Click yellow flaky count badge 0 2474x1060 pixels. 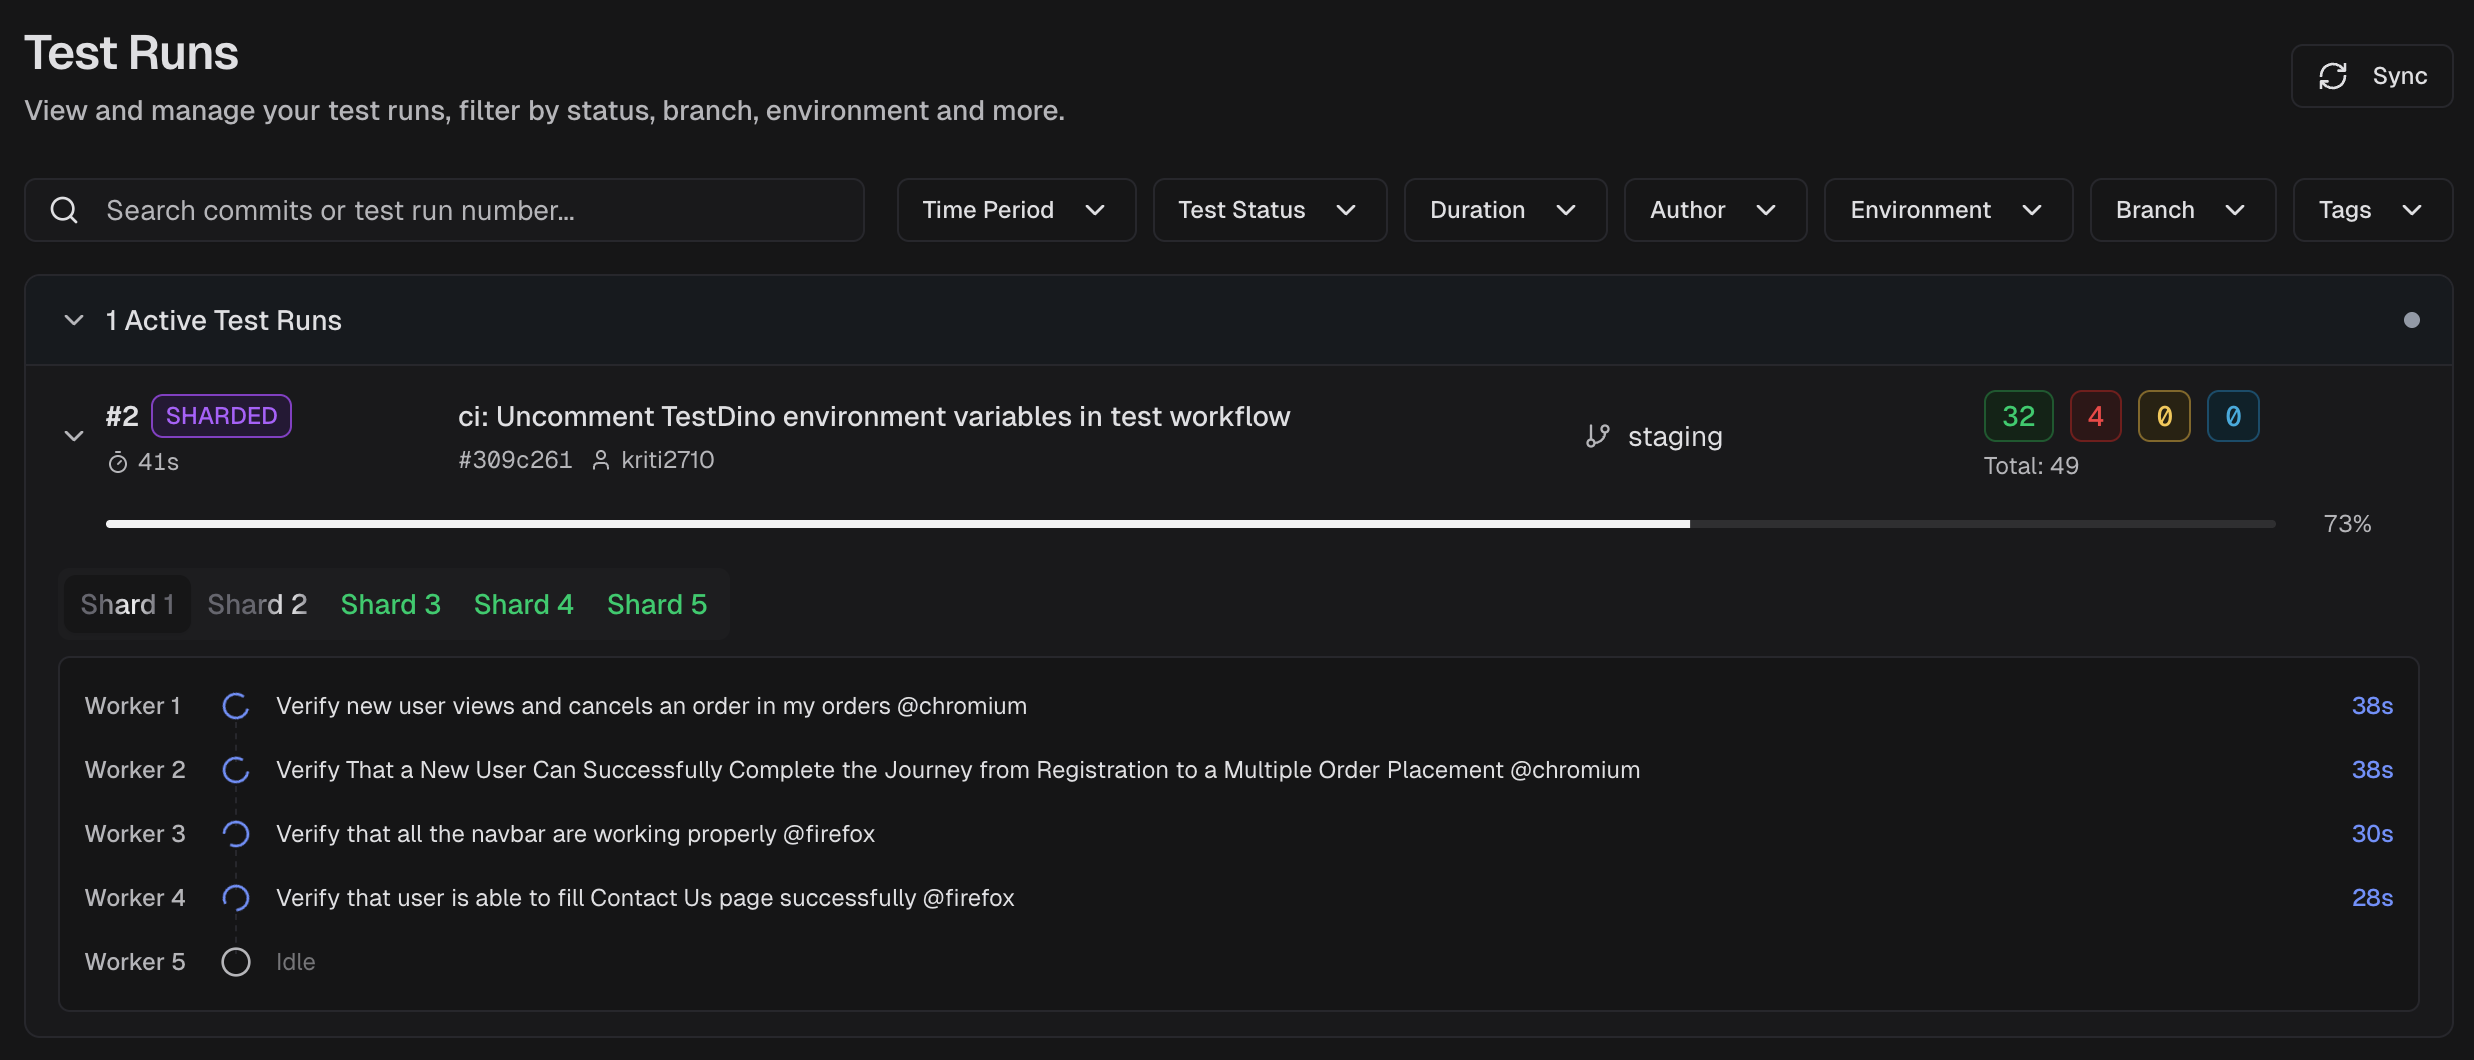click(2163, 416)
